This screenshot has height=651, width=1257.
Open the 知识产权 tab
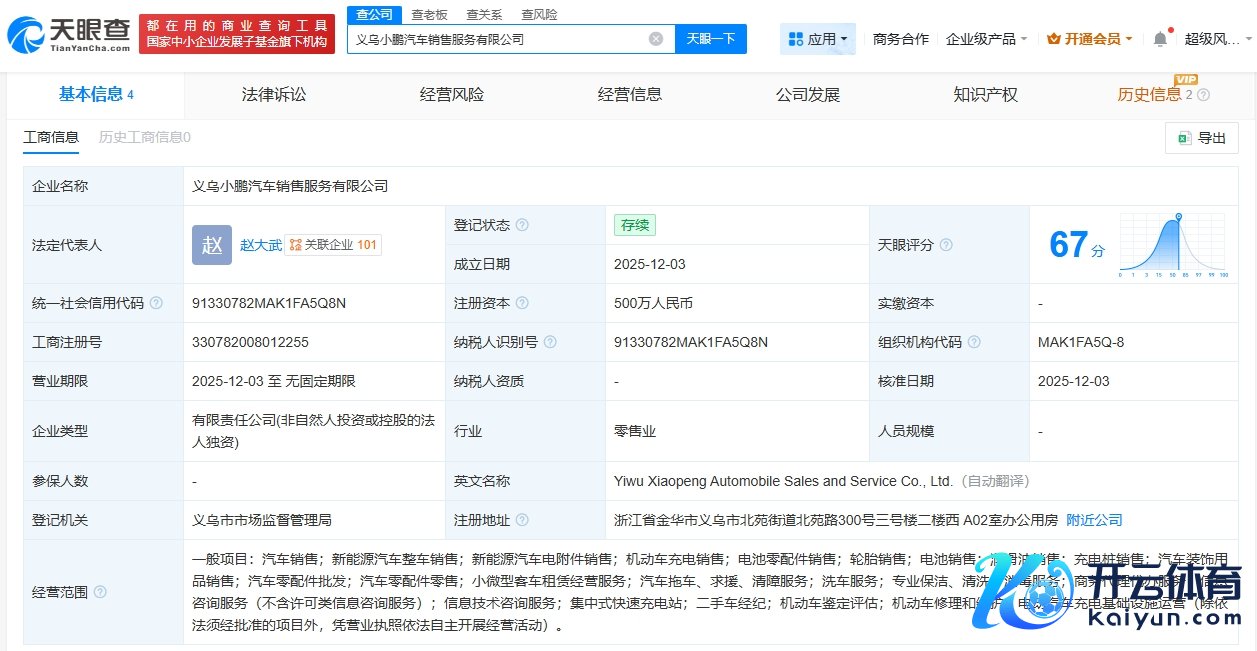click(x=985, y=95)
